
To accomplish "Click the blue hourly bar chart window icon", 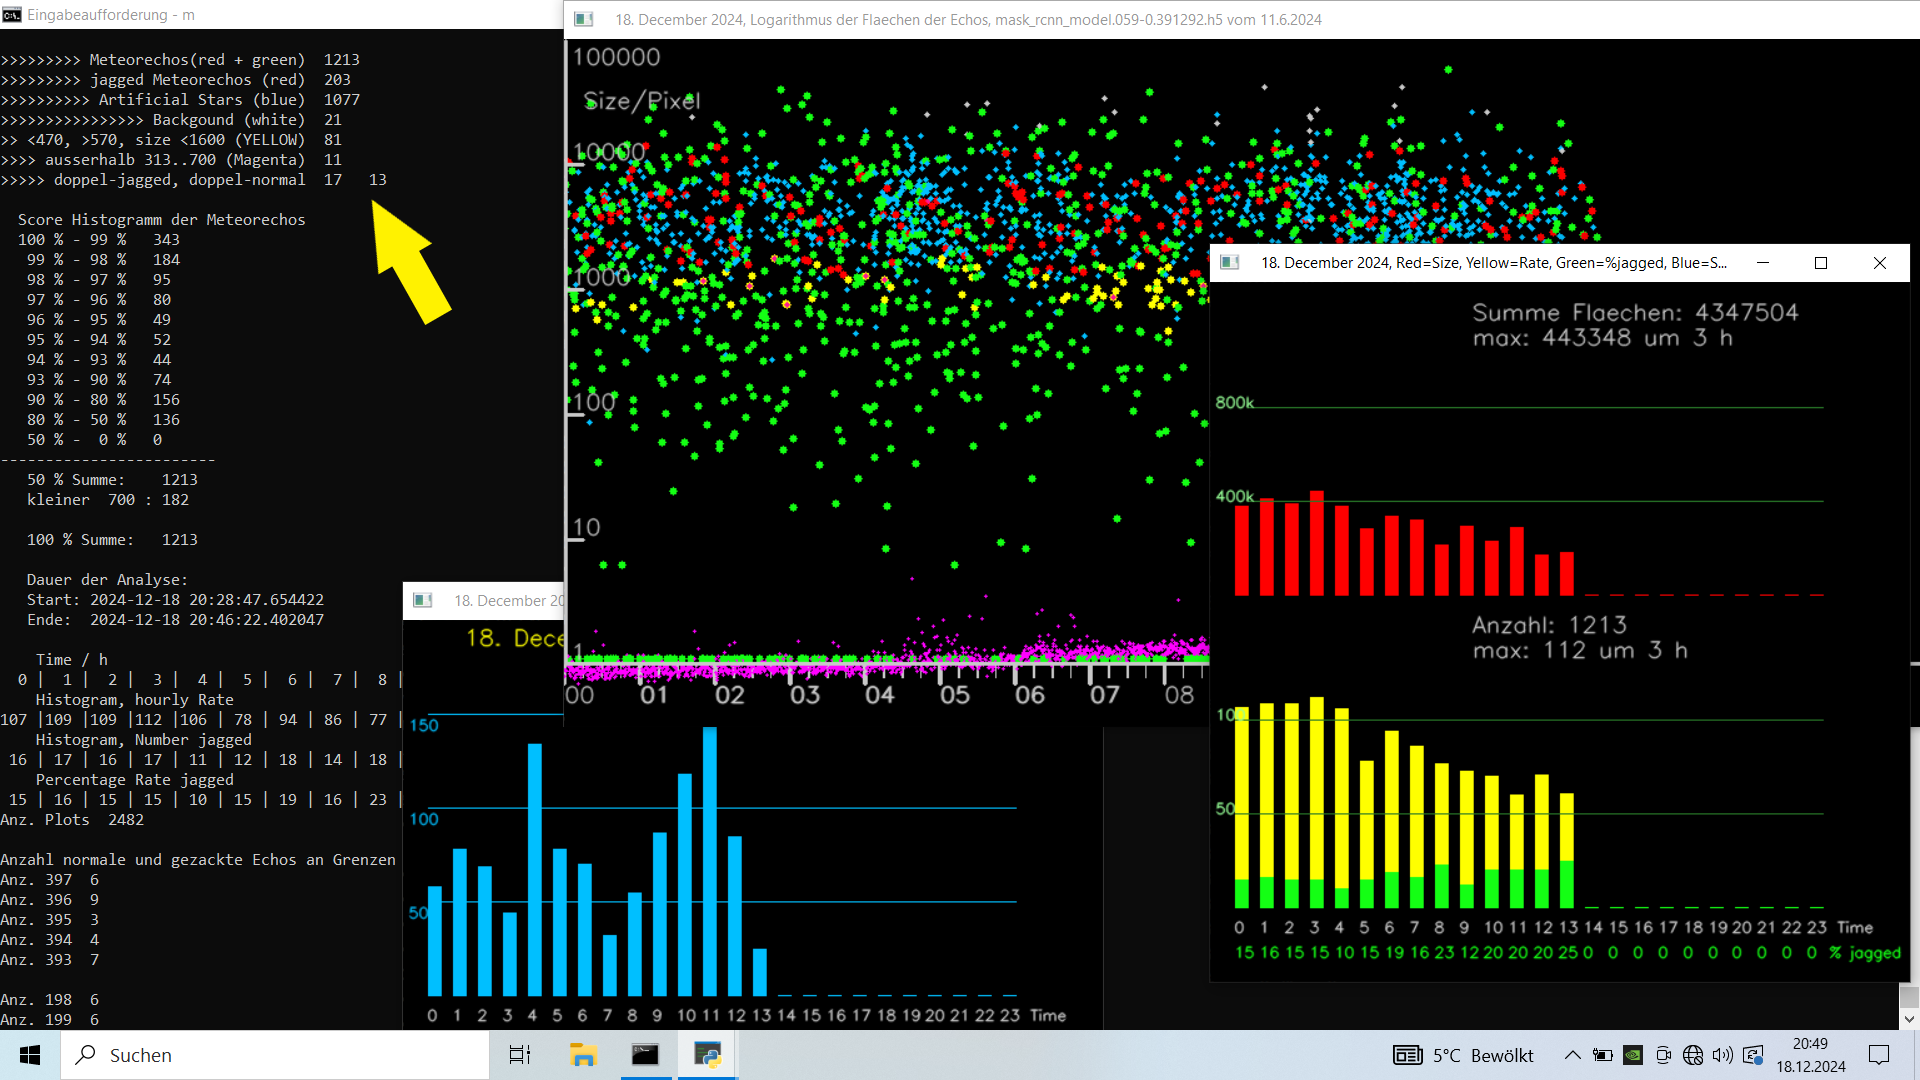I will 423,600.
